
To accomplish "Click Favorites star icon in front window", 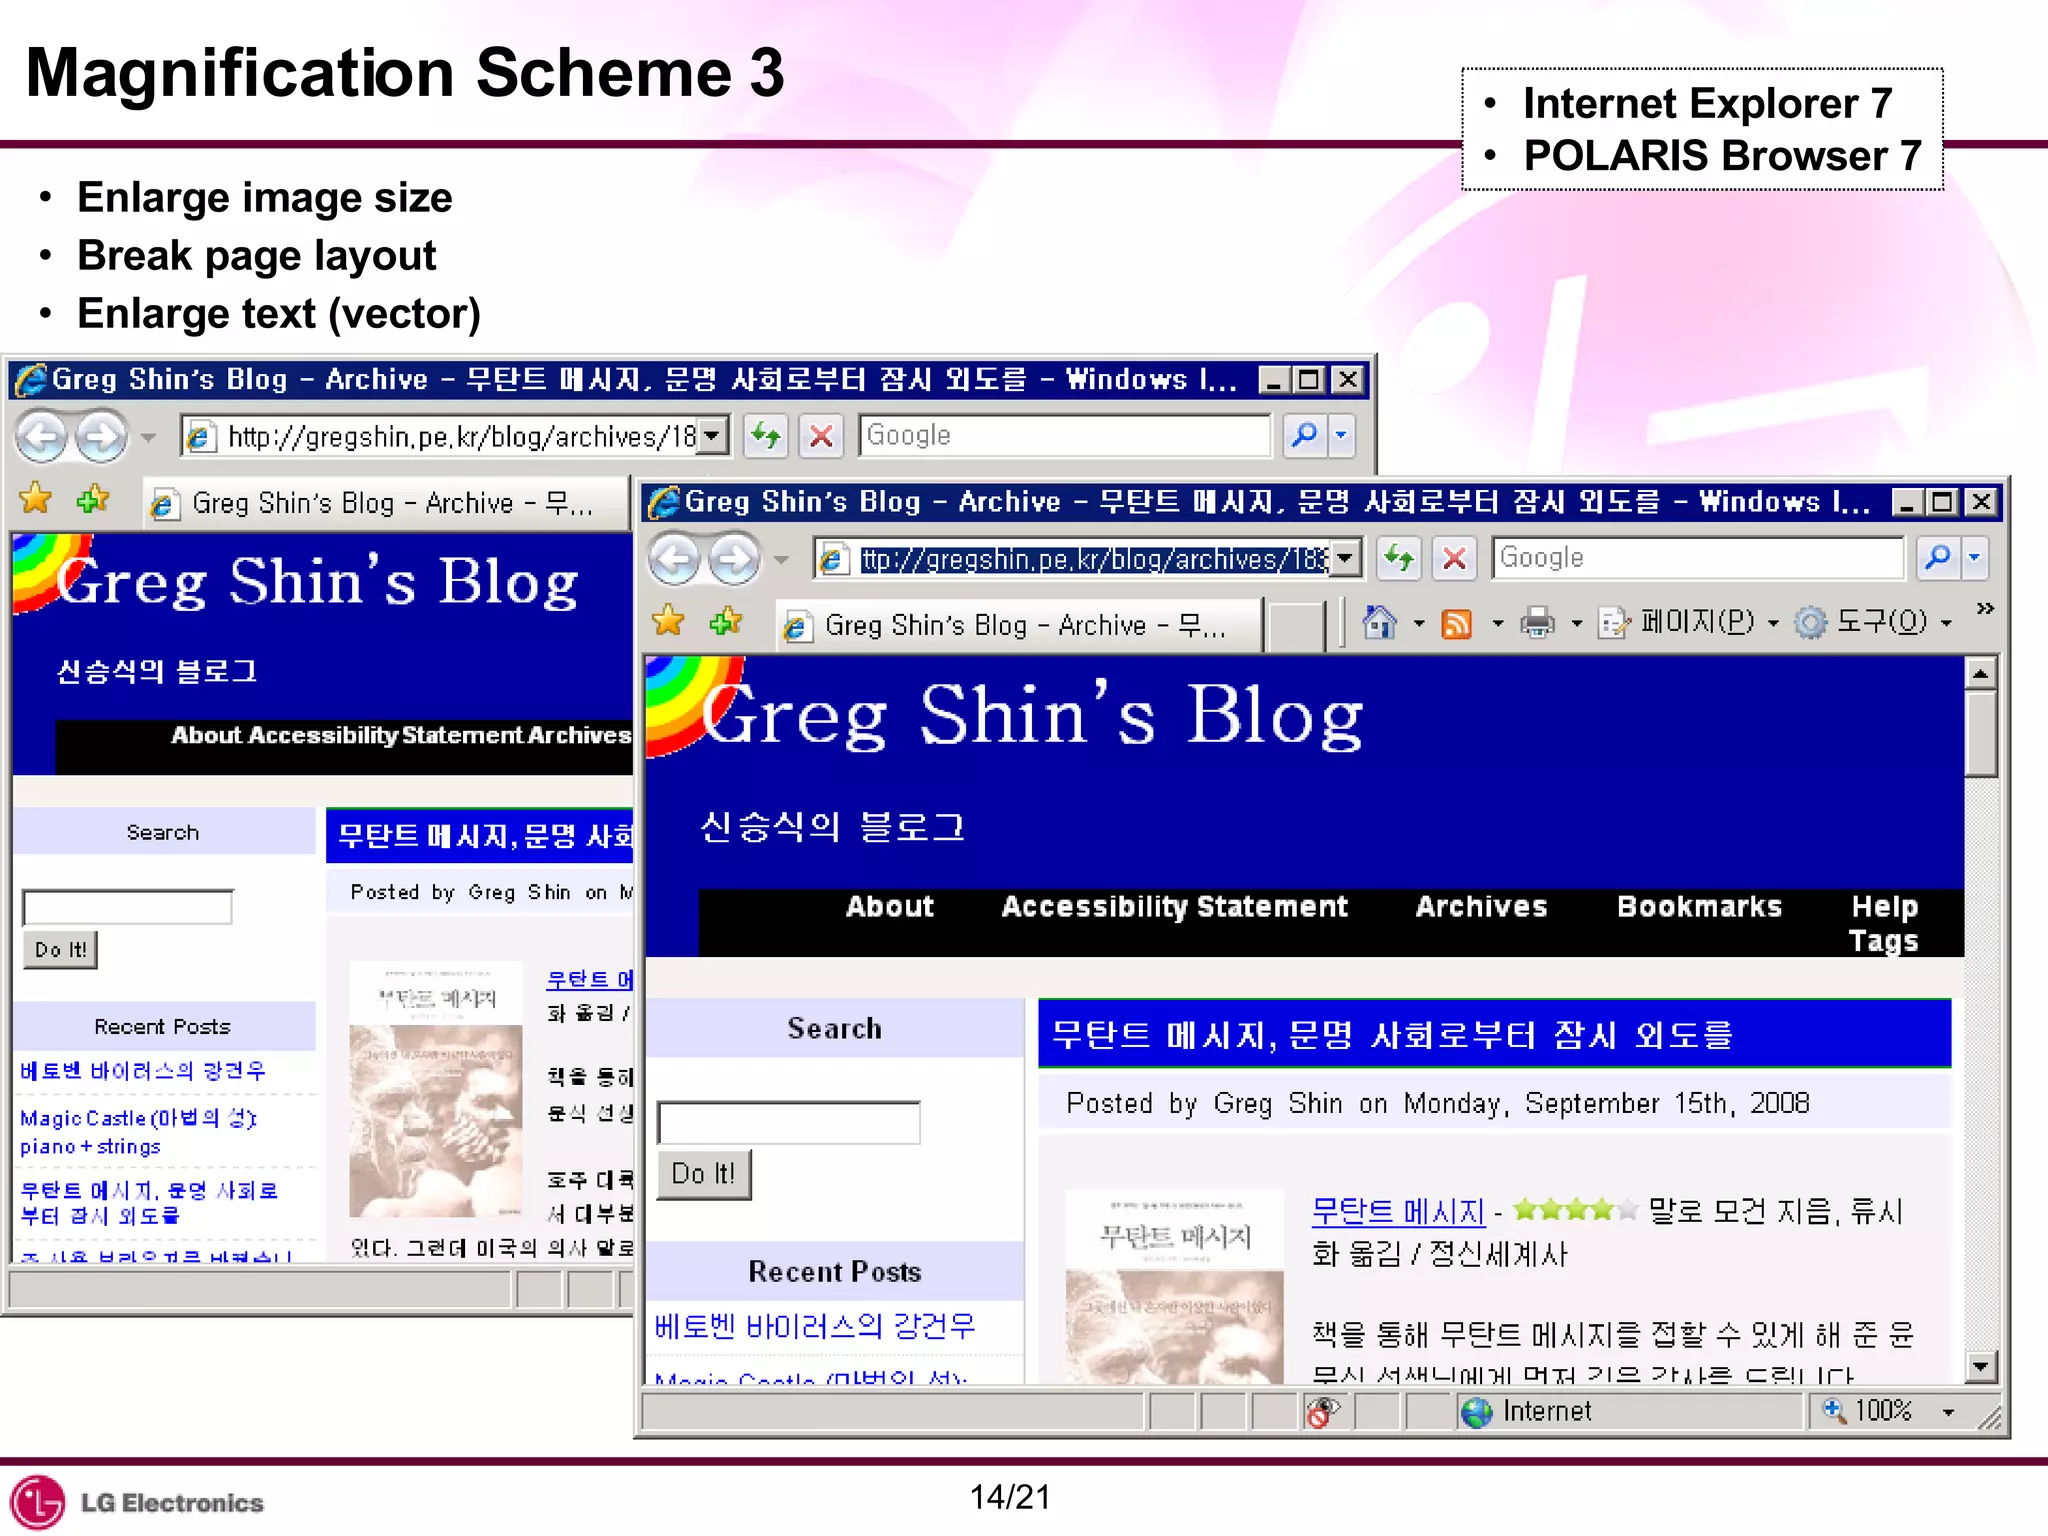I will point(668,622).
